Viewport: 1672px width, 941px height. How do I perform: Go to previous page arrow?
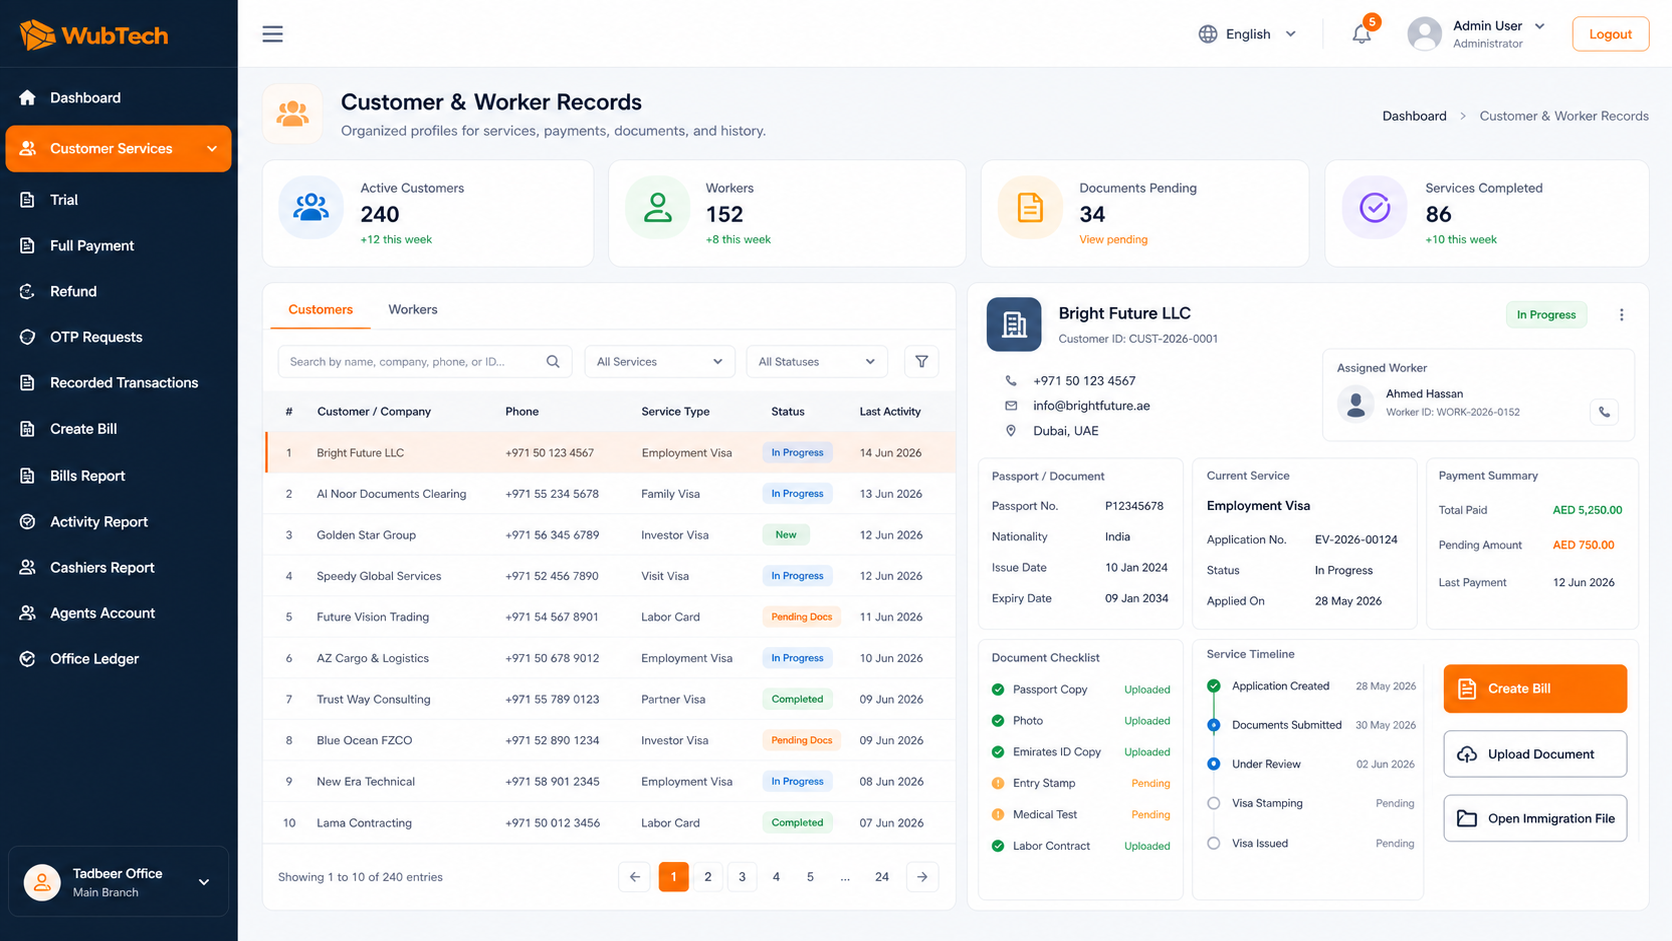634,877
